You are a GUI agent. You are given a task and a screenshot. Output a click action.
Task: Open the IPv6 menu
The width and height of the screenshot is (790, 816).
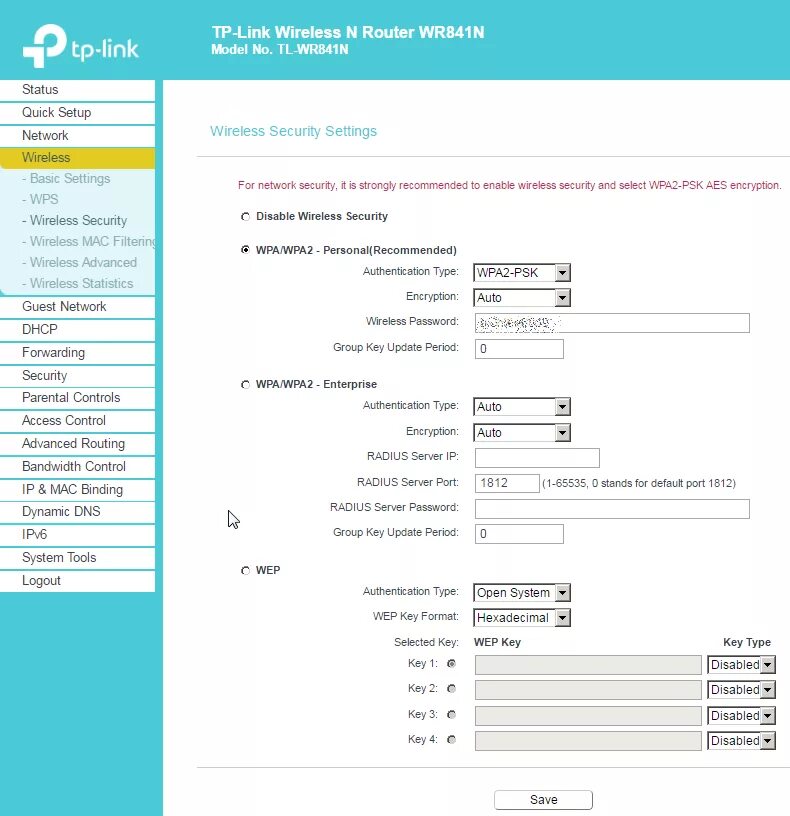[78, 535]
